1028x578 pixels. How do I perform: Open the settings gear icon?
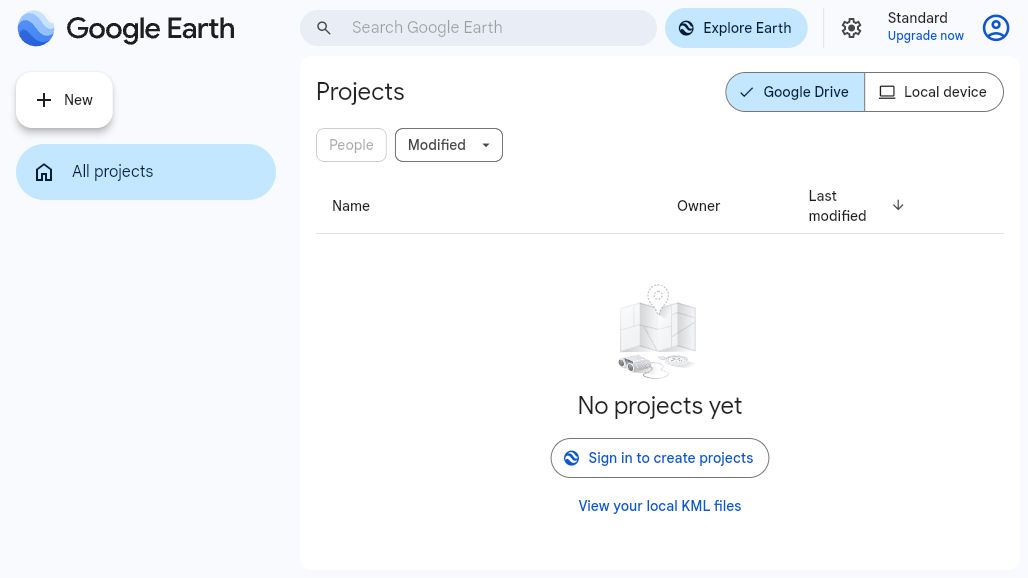pyautogui.click(x=851, y=28)
